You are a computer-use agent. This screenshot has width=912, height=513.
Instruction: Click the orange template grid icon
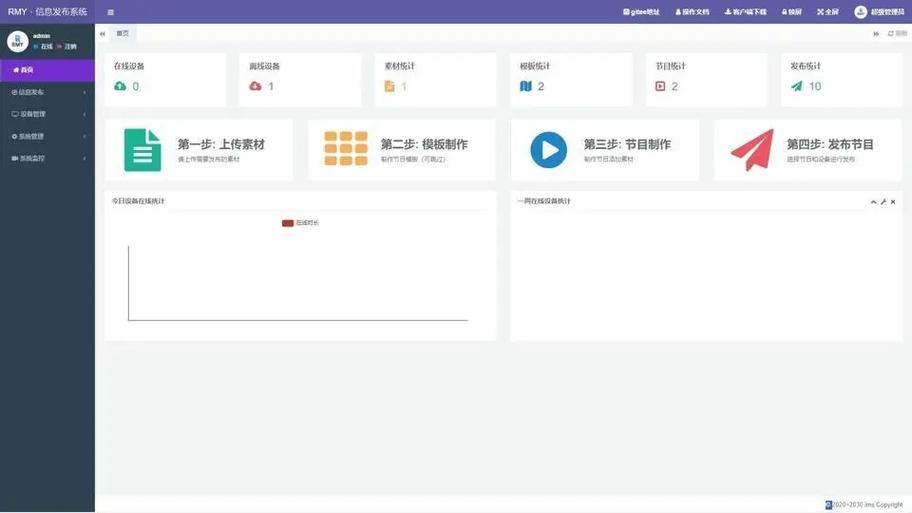click(345, 150)
